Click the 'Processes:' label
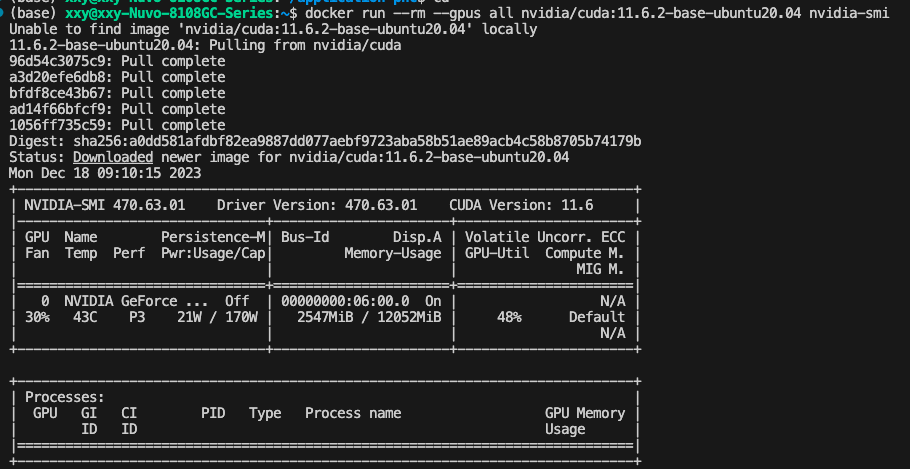910x469 pixels. click(x=64, y=398)
